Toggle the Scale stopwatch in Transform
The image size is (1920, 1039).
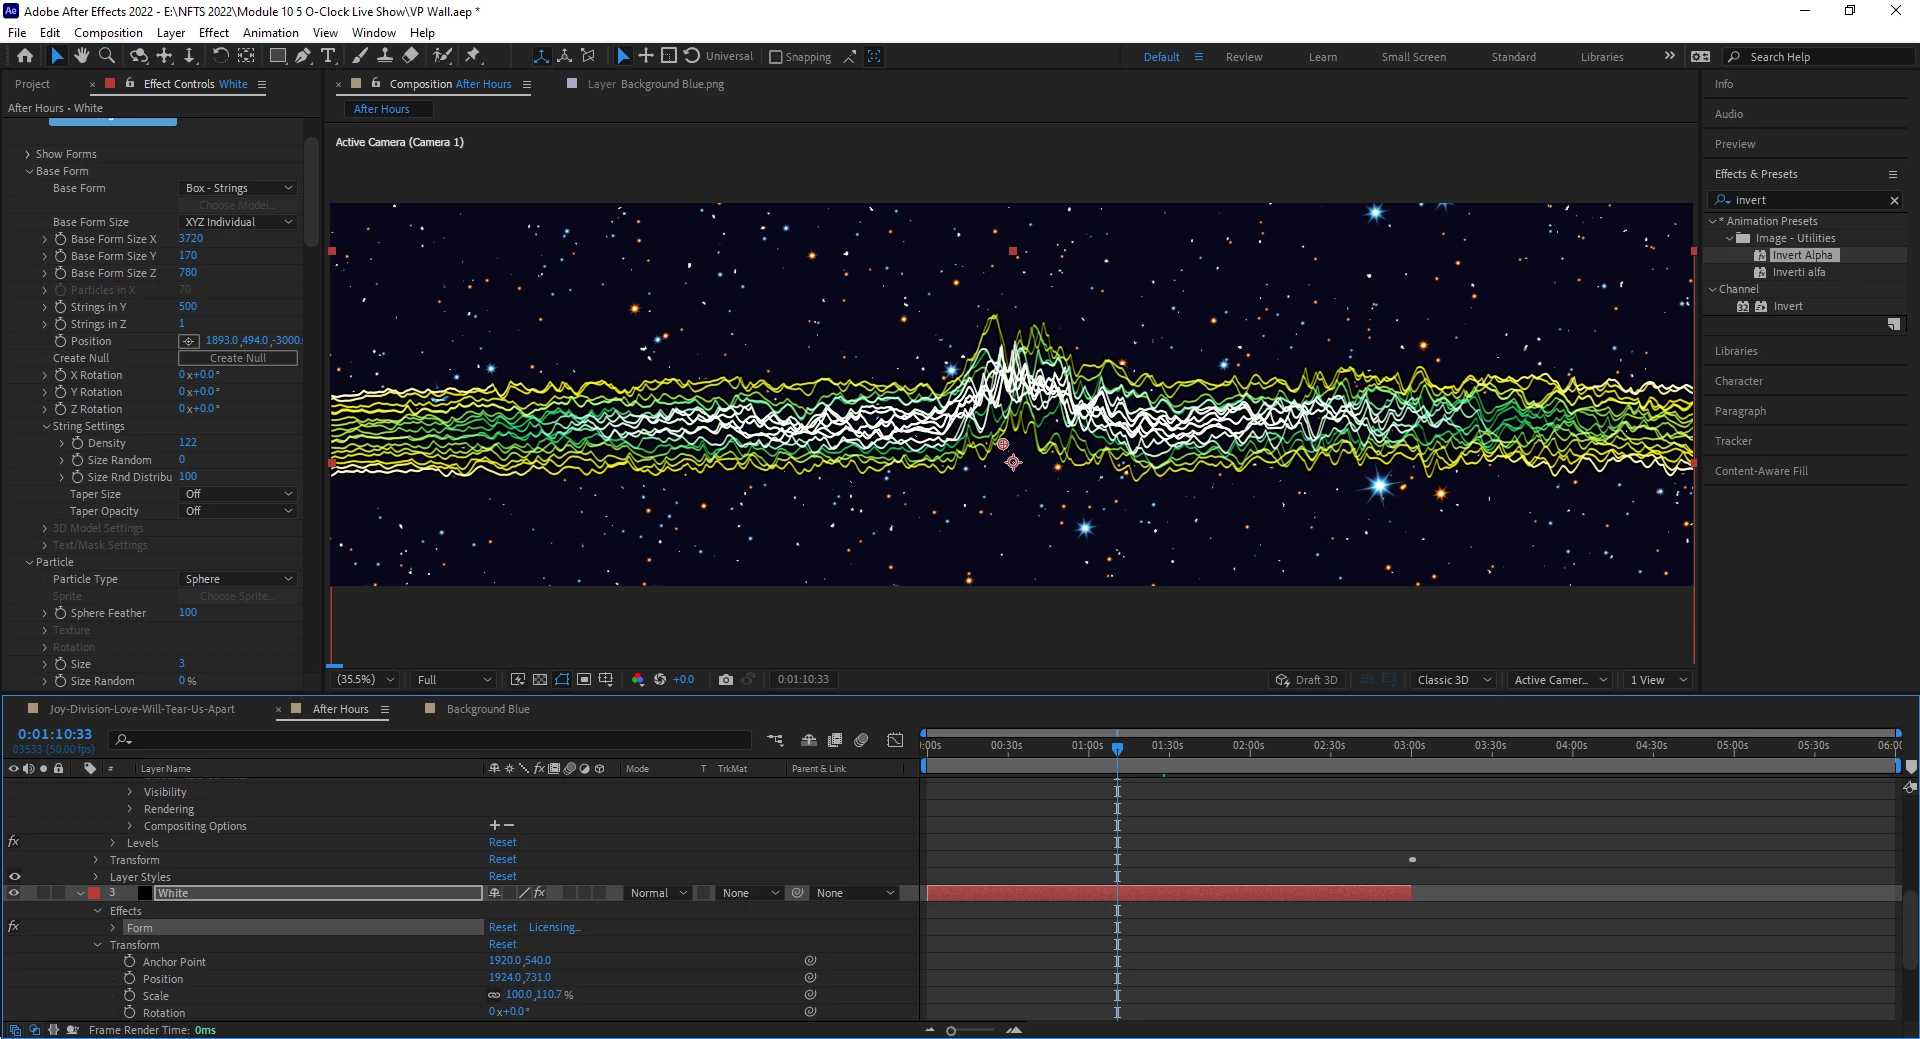pos(130,996)
